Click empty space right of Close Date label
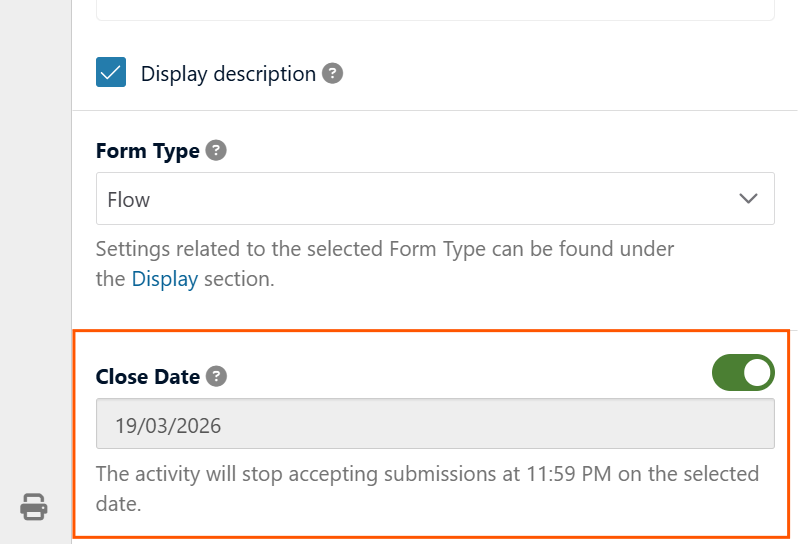The image size is (798, 545). [460, 377]
